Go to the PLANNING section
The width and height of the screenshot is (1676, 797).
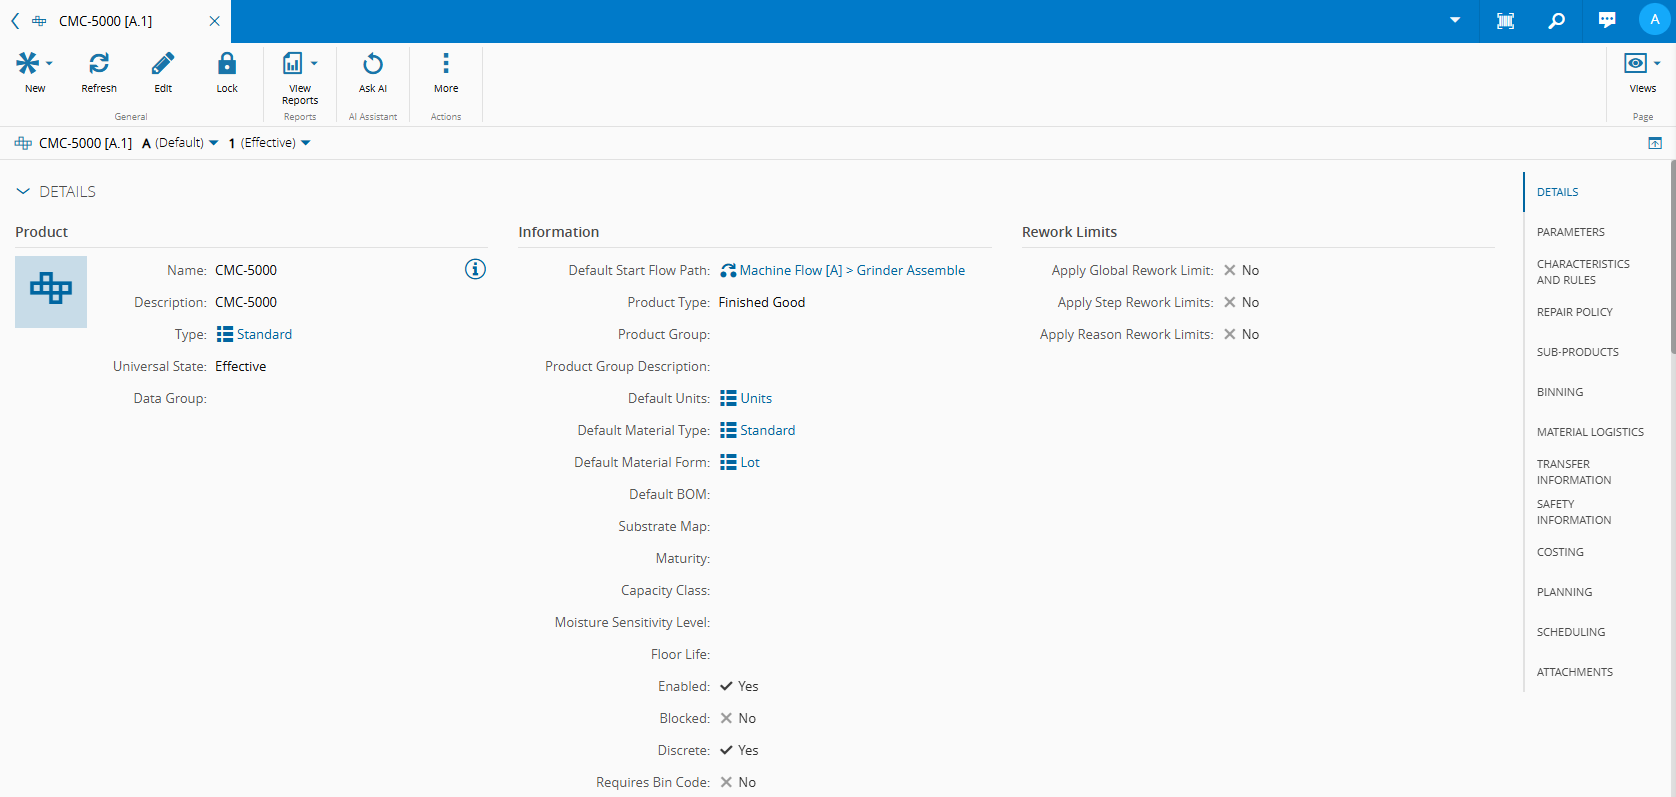pyautogui.click(x=1564, y=592)
